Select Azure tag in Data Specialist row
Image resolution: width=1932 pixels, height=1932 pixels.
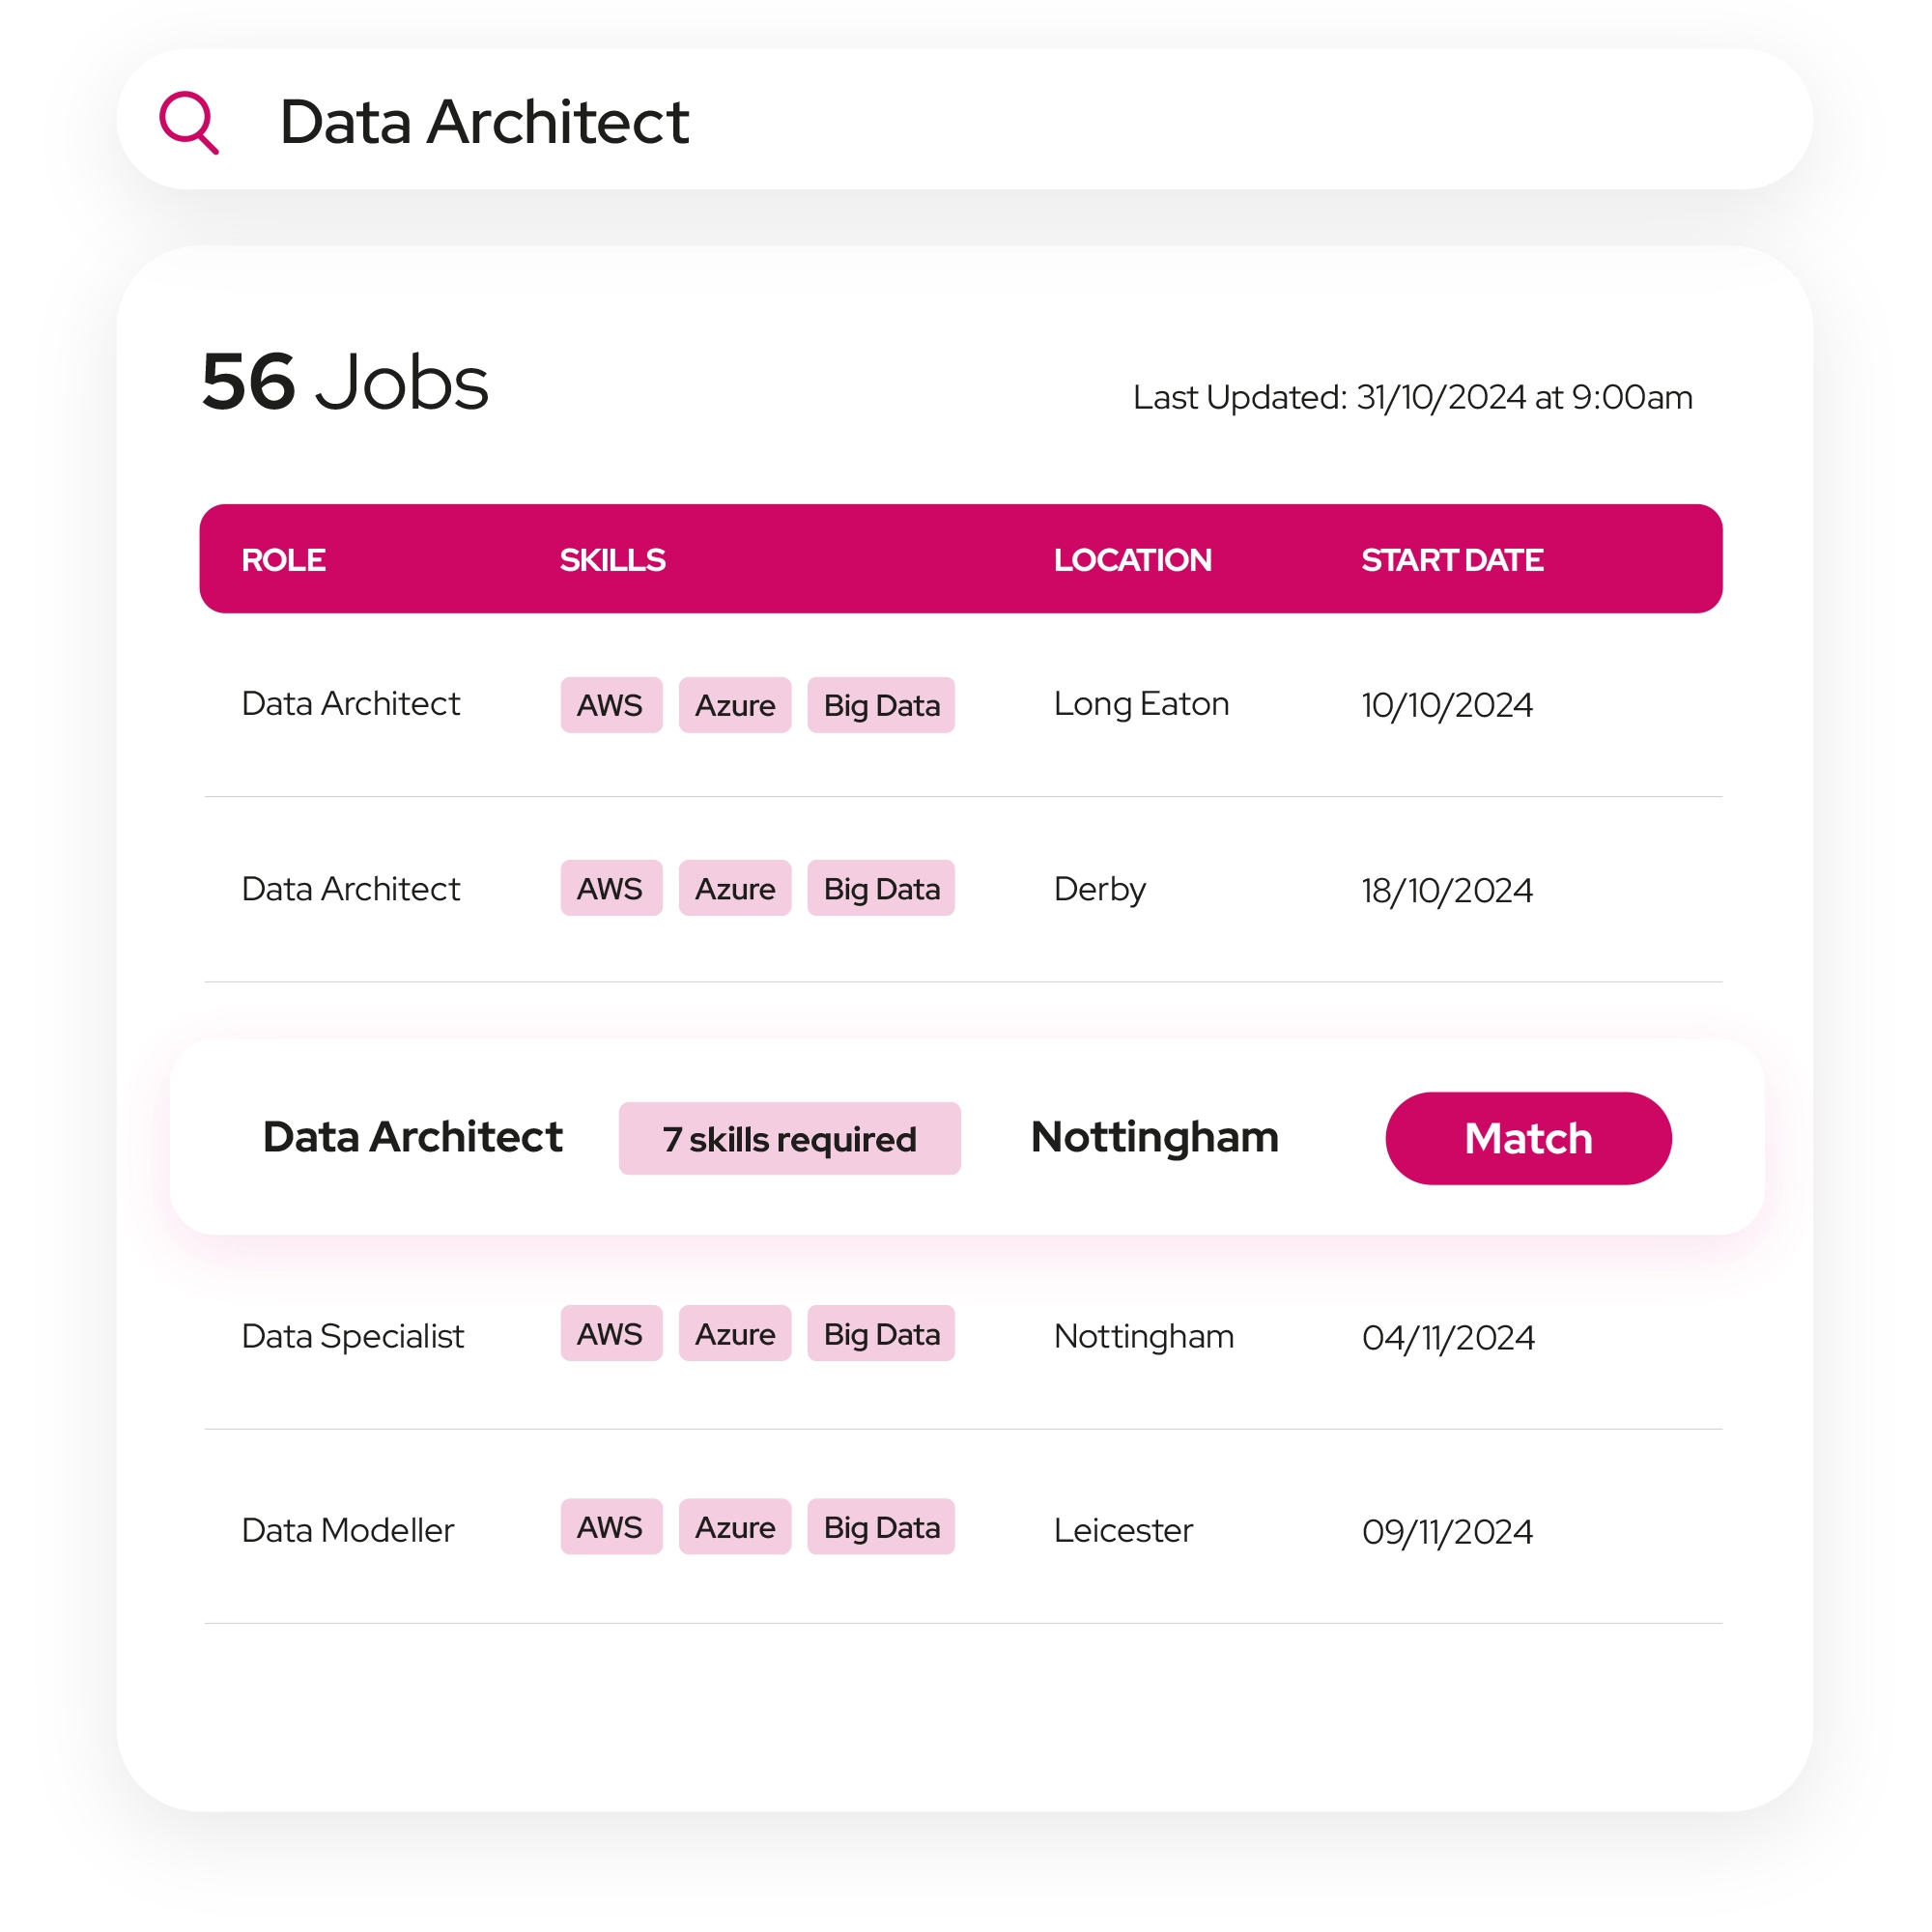[735, 1334]
